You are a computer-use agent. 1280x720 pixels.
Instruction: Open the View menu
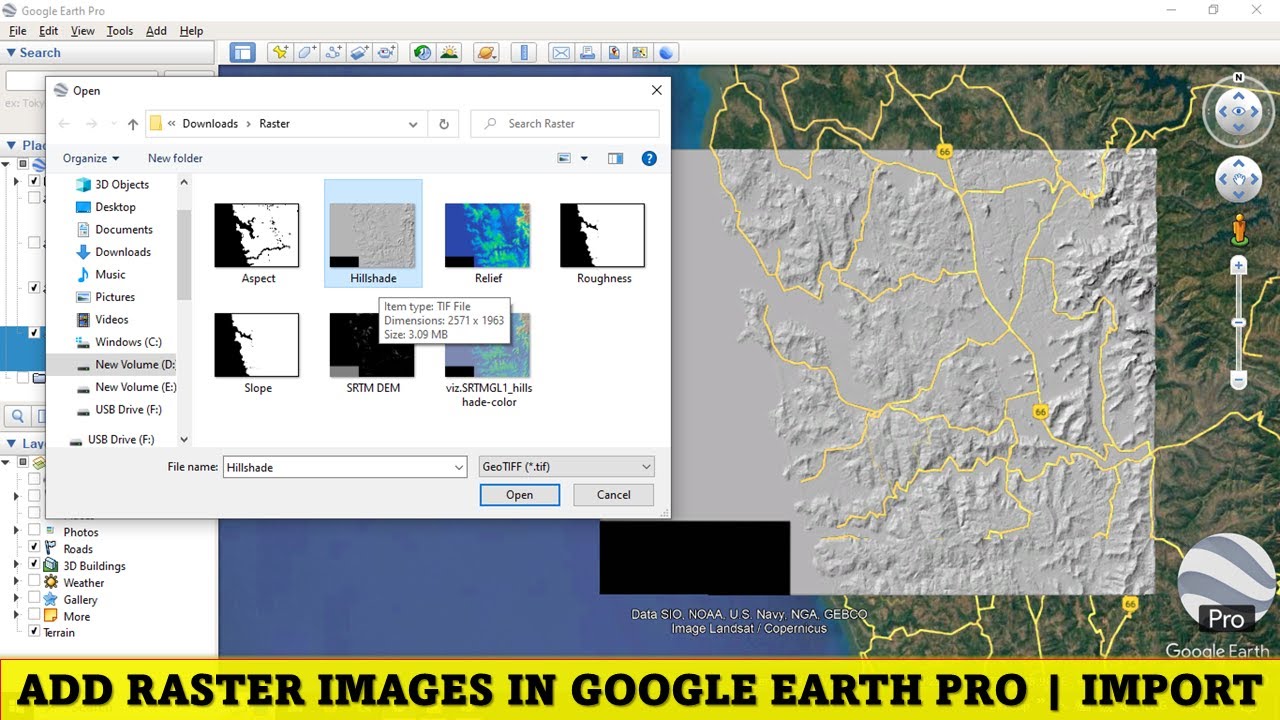82,31
